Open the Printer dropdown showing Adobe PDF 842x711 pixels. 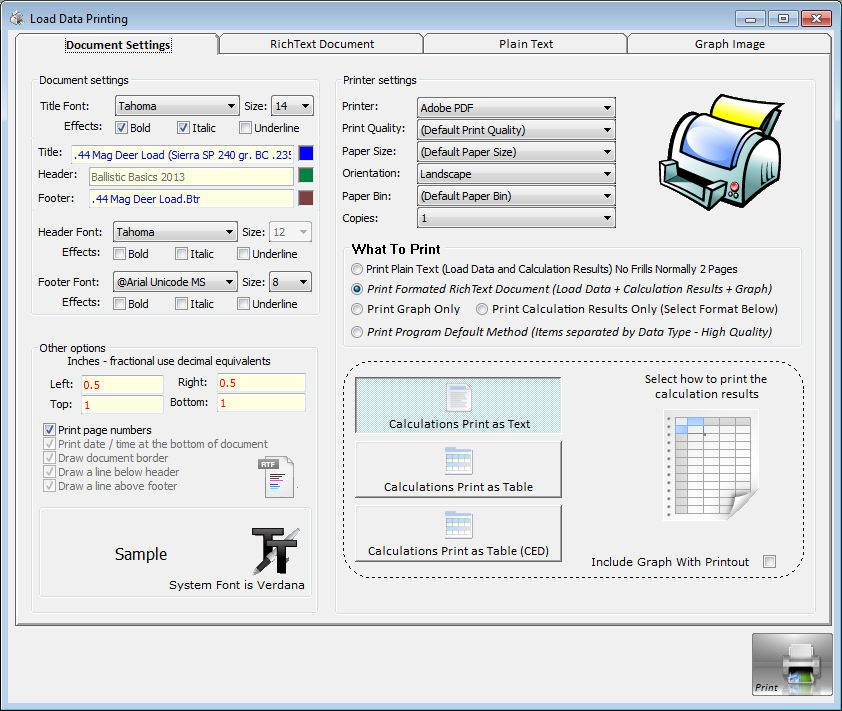tap(515, 107)
